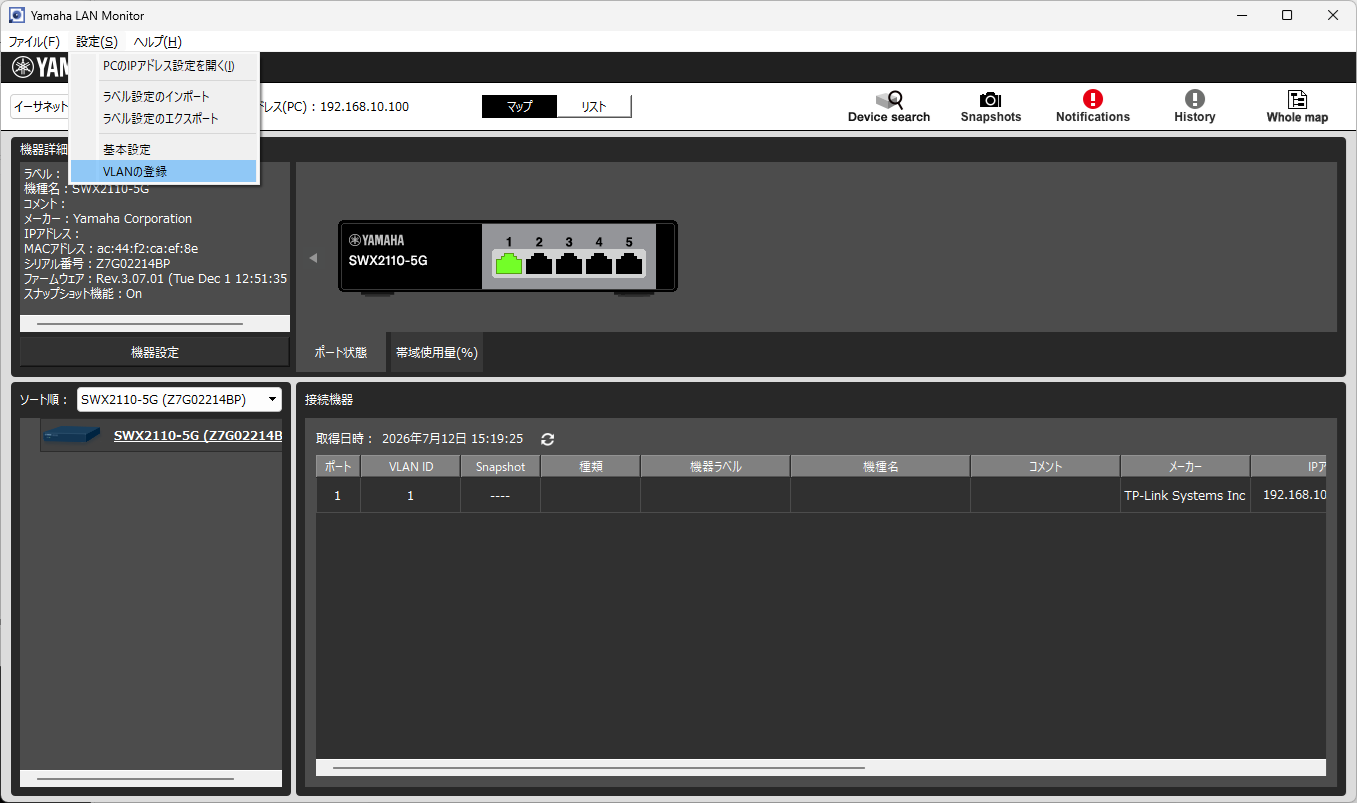Select port 1 on the switch image
This screenshot has width=1357, height=803.
509,264
